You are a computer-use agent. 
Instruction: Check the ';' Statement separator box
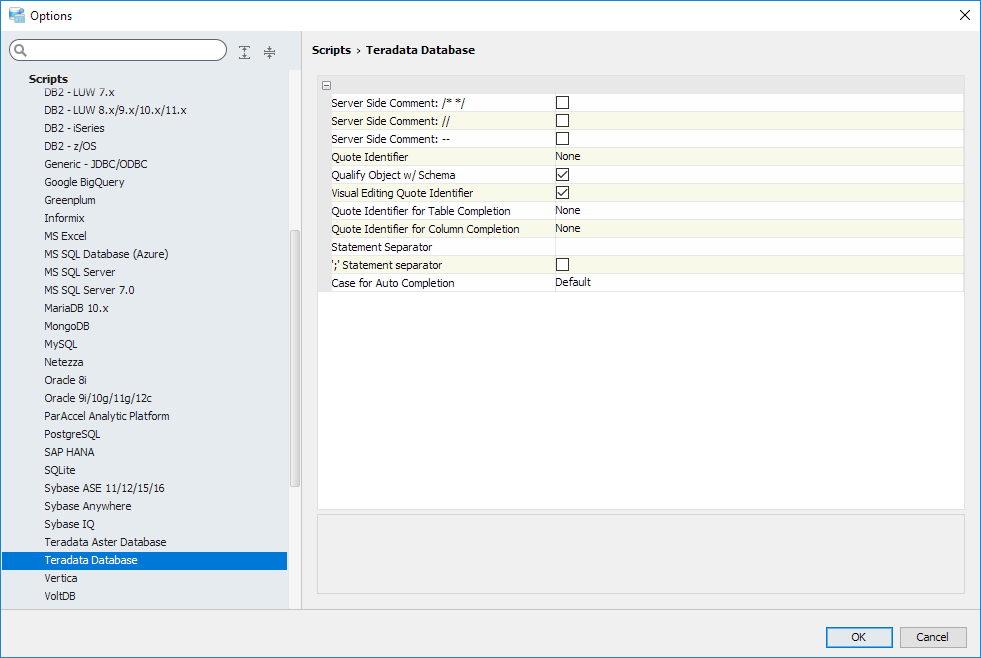point(562,264)
